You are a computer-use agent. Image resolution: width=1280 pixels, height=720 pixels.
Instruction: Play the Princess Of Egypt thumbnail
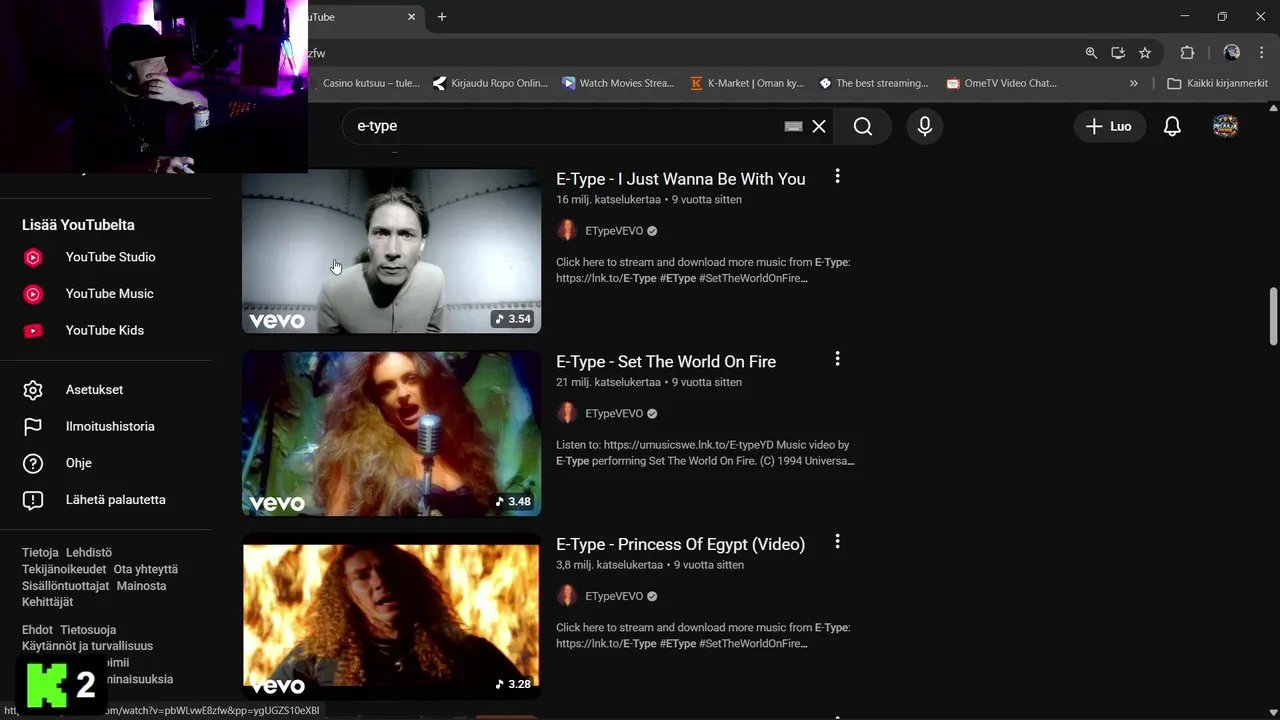tap(391, 616)
